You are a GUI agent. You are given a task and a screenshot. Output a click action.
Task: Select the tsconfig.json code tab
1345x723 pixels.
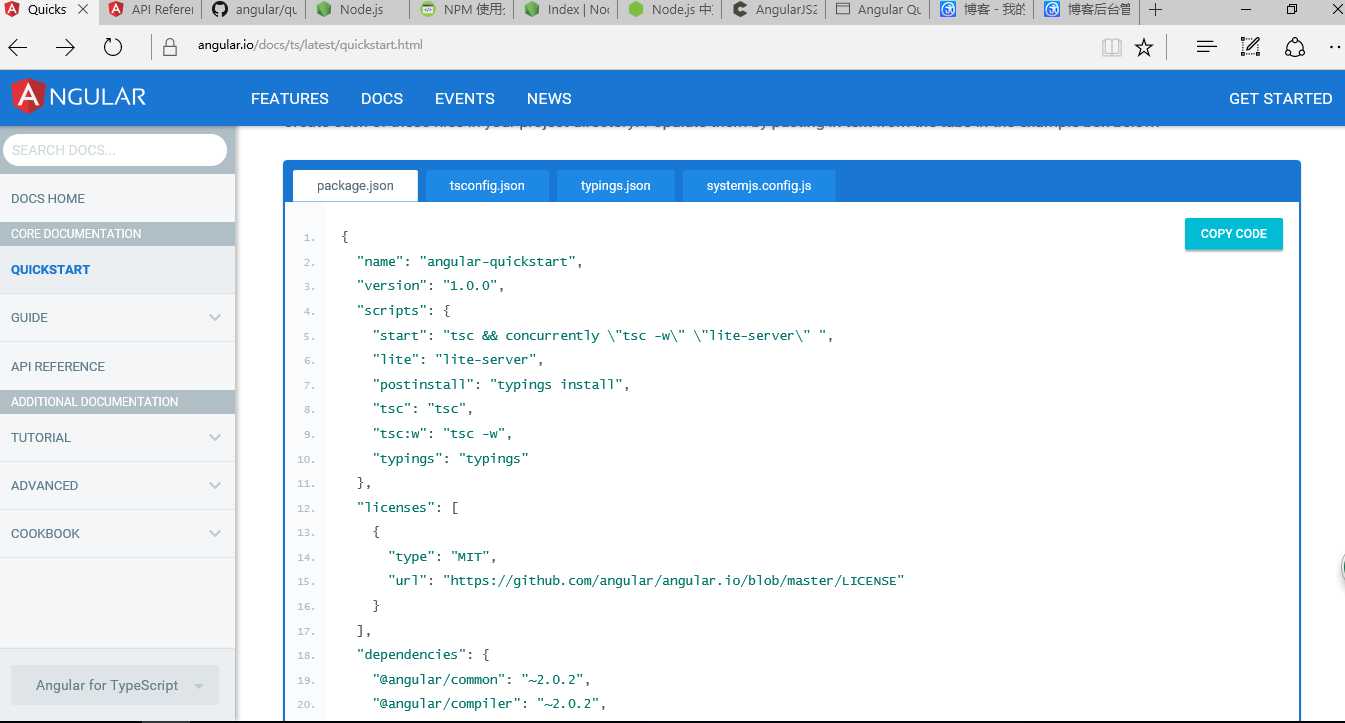pyautogui.click(x=487, y=186)
